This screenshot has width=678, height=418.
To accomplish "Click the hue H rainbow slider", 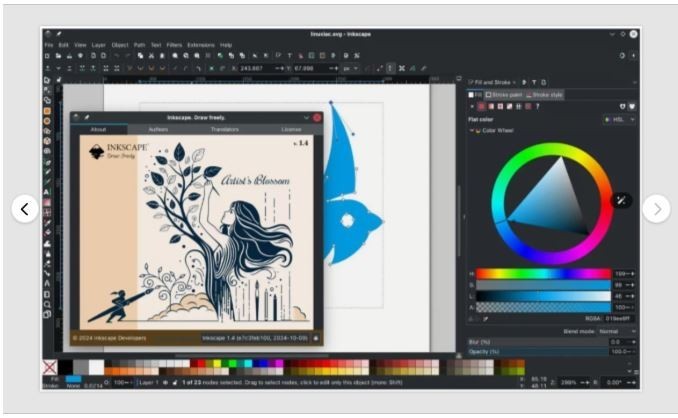I will coord(544,274).
